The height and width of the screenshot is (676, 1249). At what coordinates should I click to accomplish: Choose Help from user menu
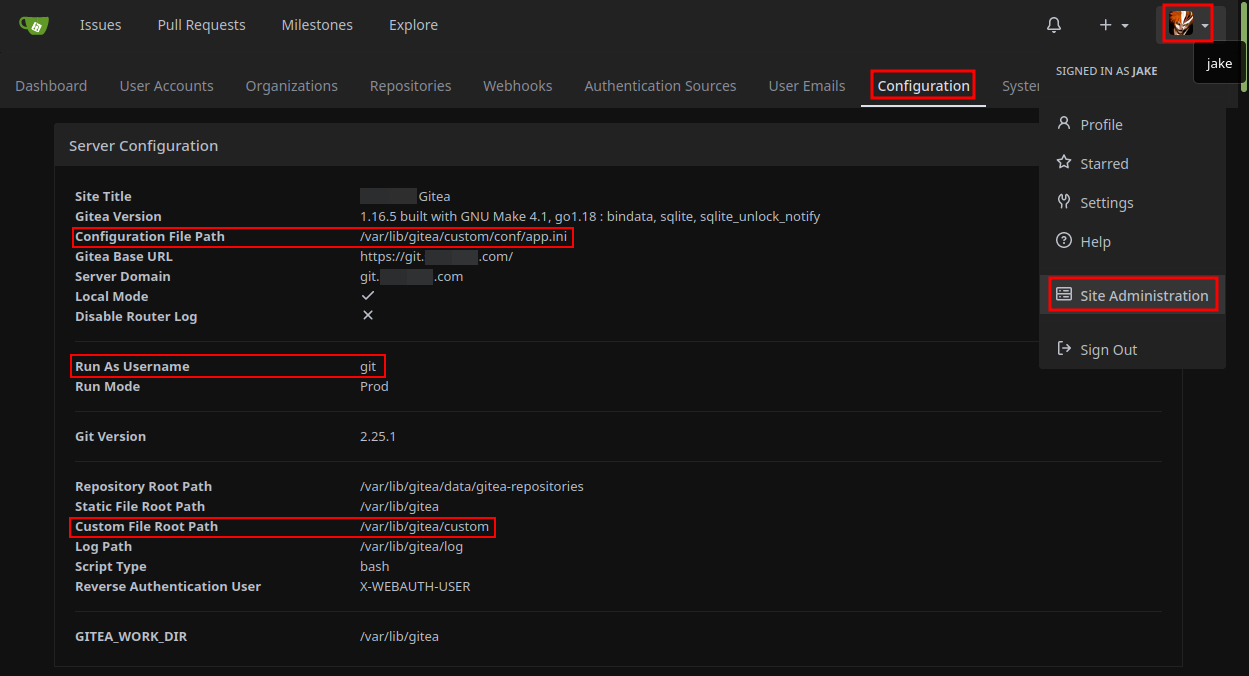click(1132, 241)
